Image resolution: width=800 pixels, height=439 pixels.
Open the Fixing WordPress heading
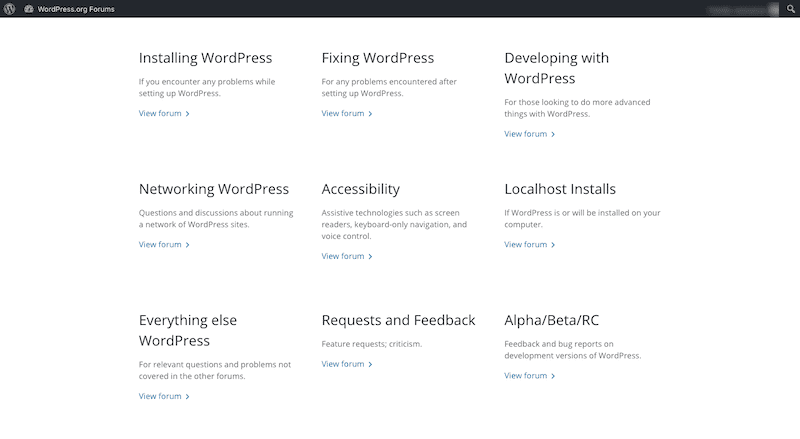377,58
